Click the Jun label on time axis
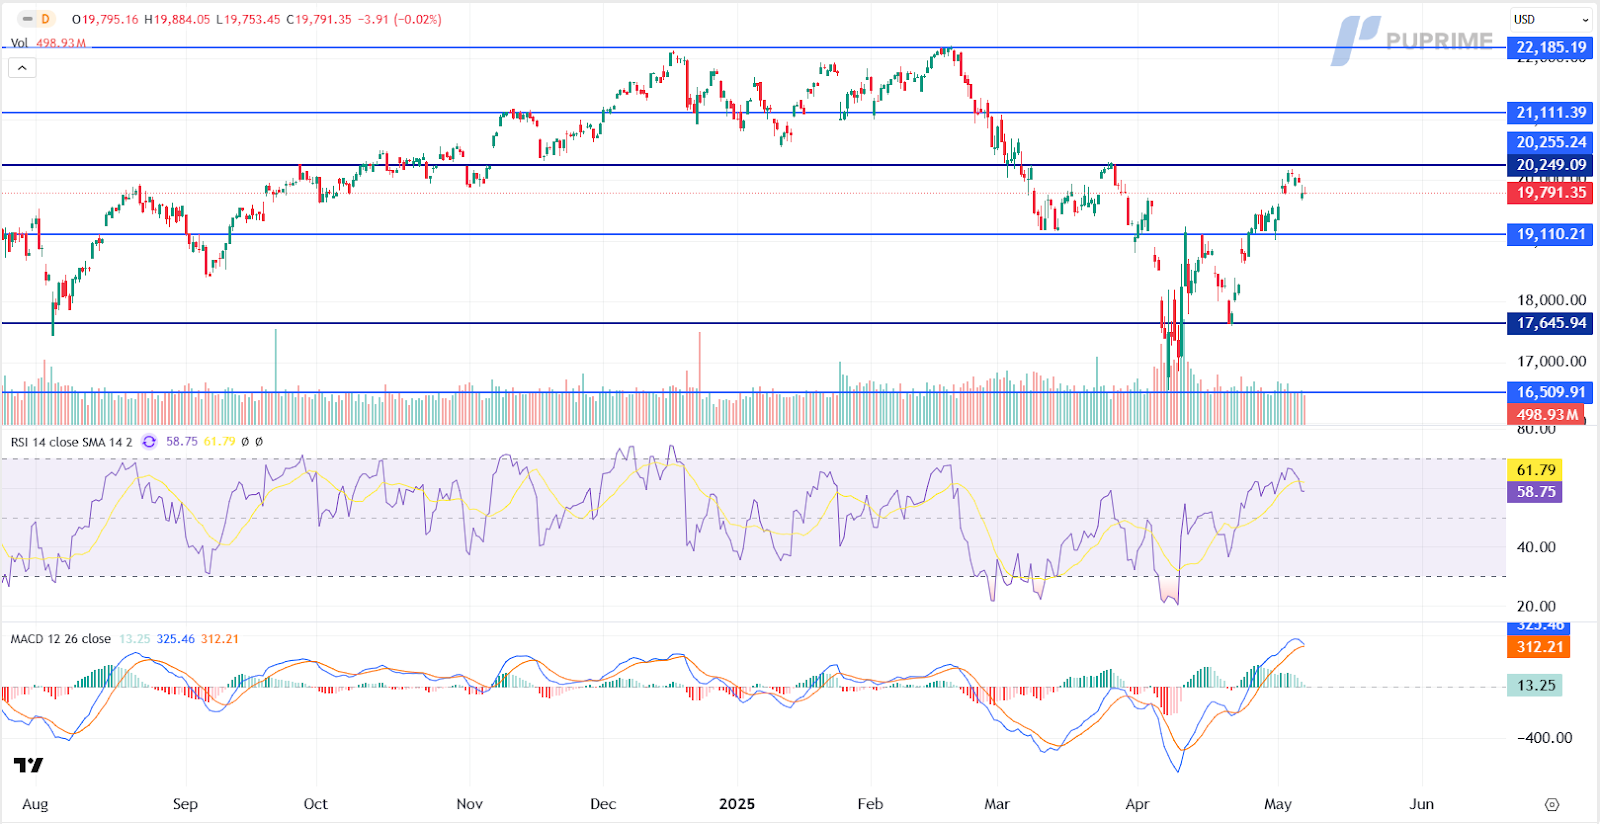 (x=1421, y=804)
